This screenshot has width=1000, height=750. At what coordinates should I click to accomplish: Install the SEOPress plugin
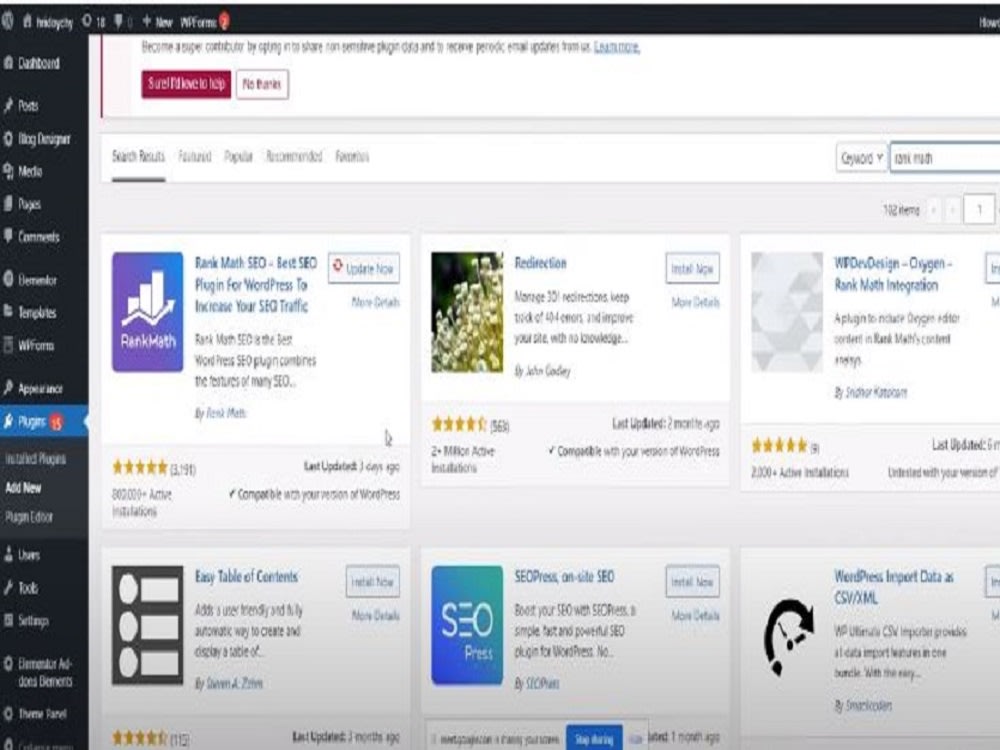[x=693, y=582]
